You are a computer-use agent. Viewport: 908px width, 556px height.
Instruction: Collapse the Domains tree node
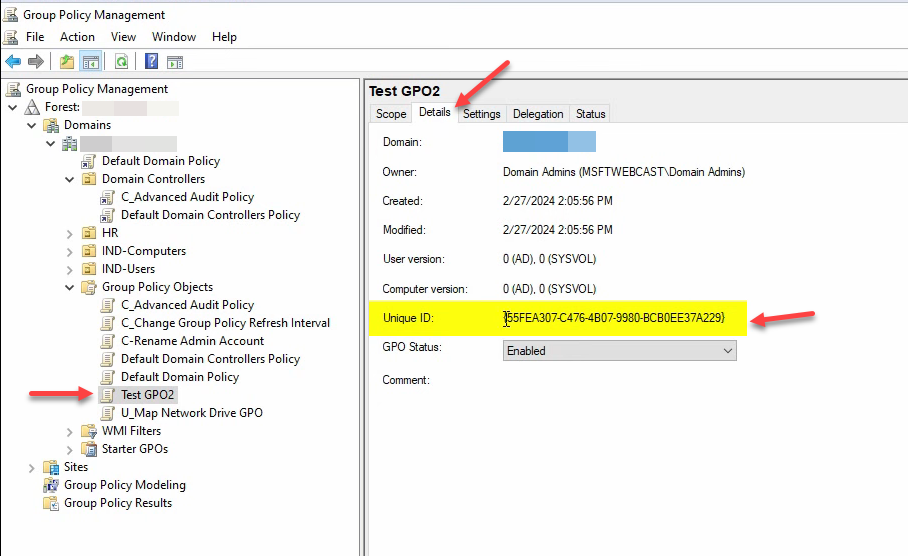point(32,125)
